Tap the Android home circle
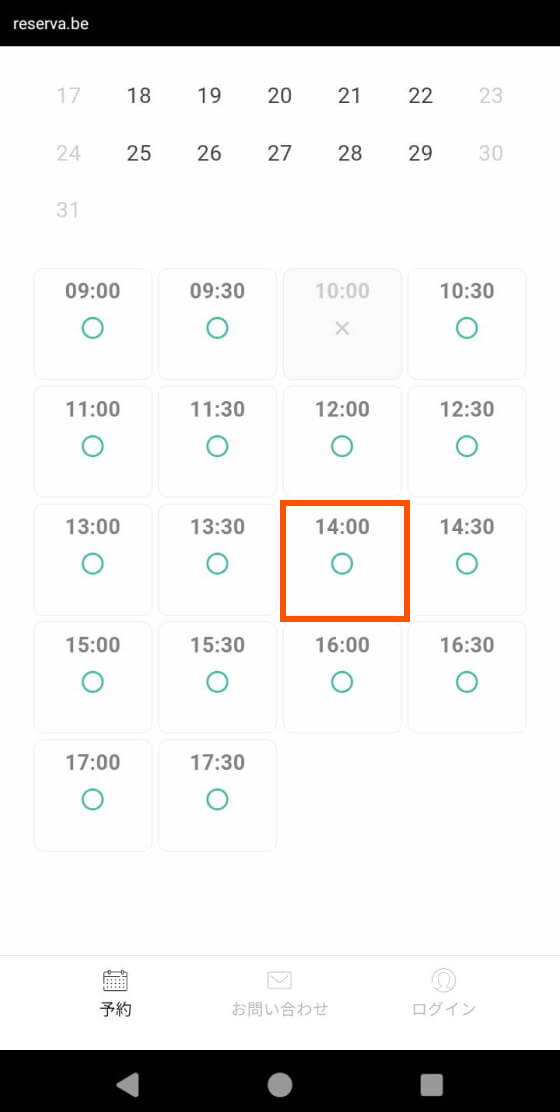Screen dimensions: 560x1112 coord(280,1084)
